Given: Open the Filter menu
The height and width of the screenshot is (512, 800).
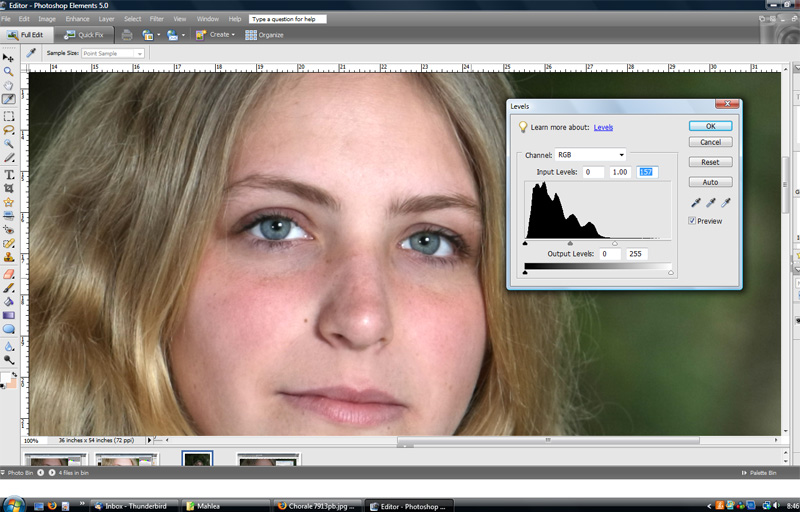Looking at the screenshot, I should [156, 19].
